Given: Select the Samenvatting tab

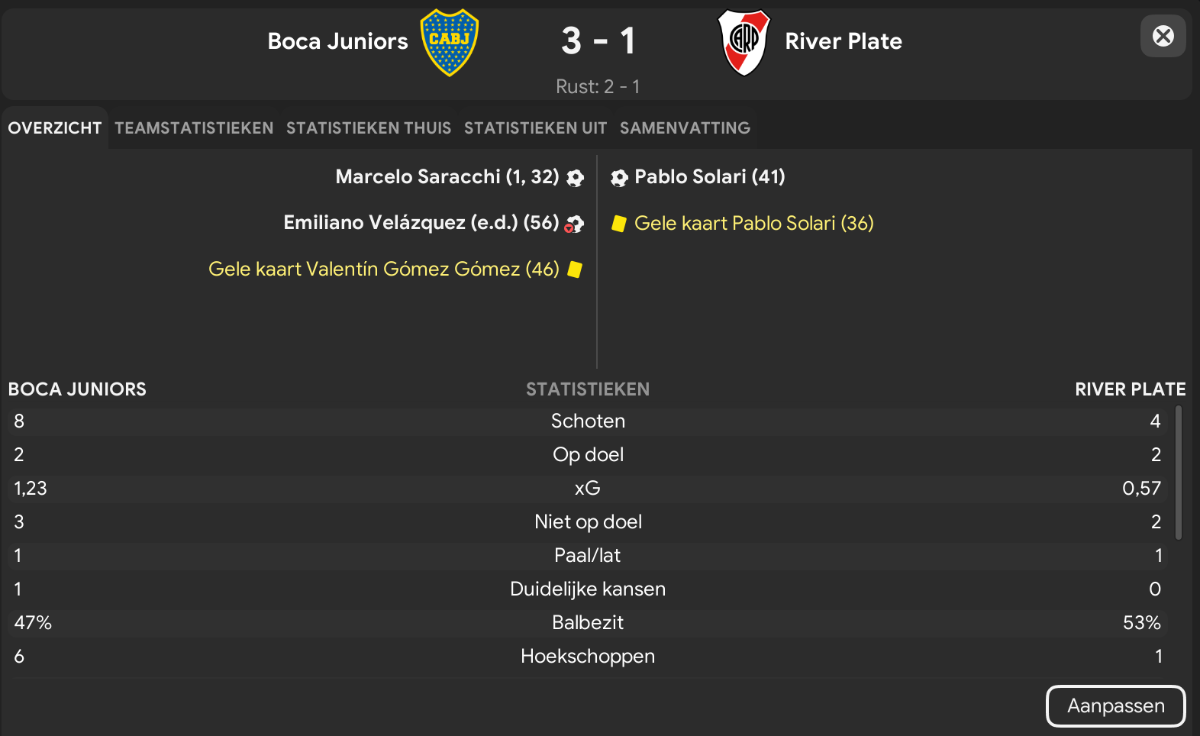Looking at the screenshot, I should [685, 128].
